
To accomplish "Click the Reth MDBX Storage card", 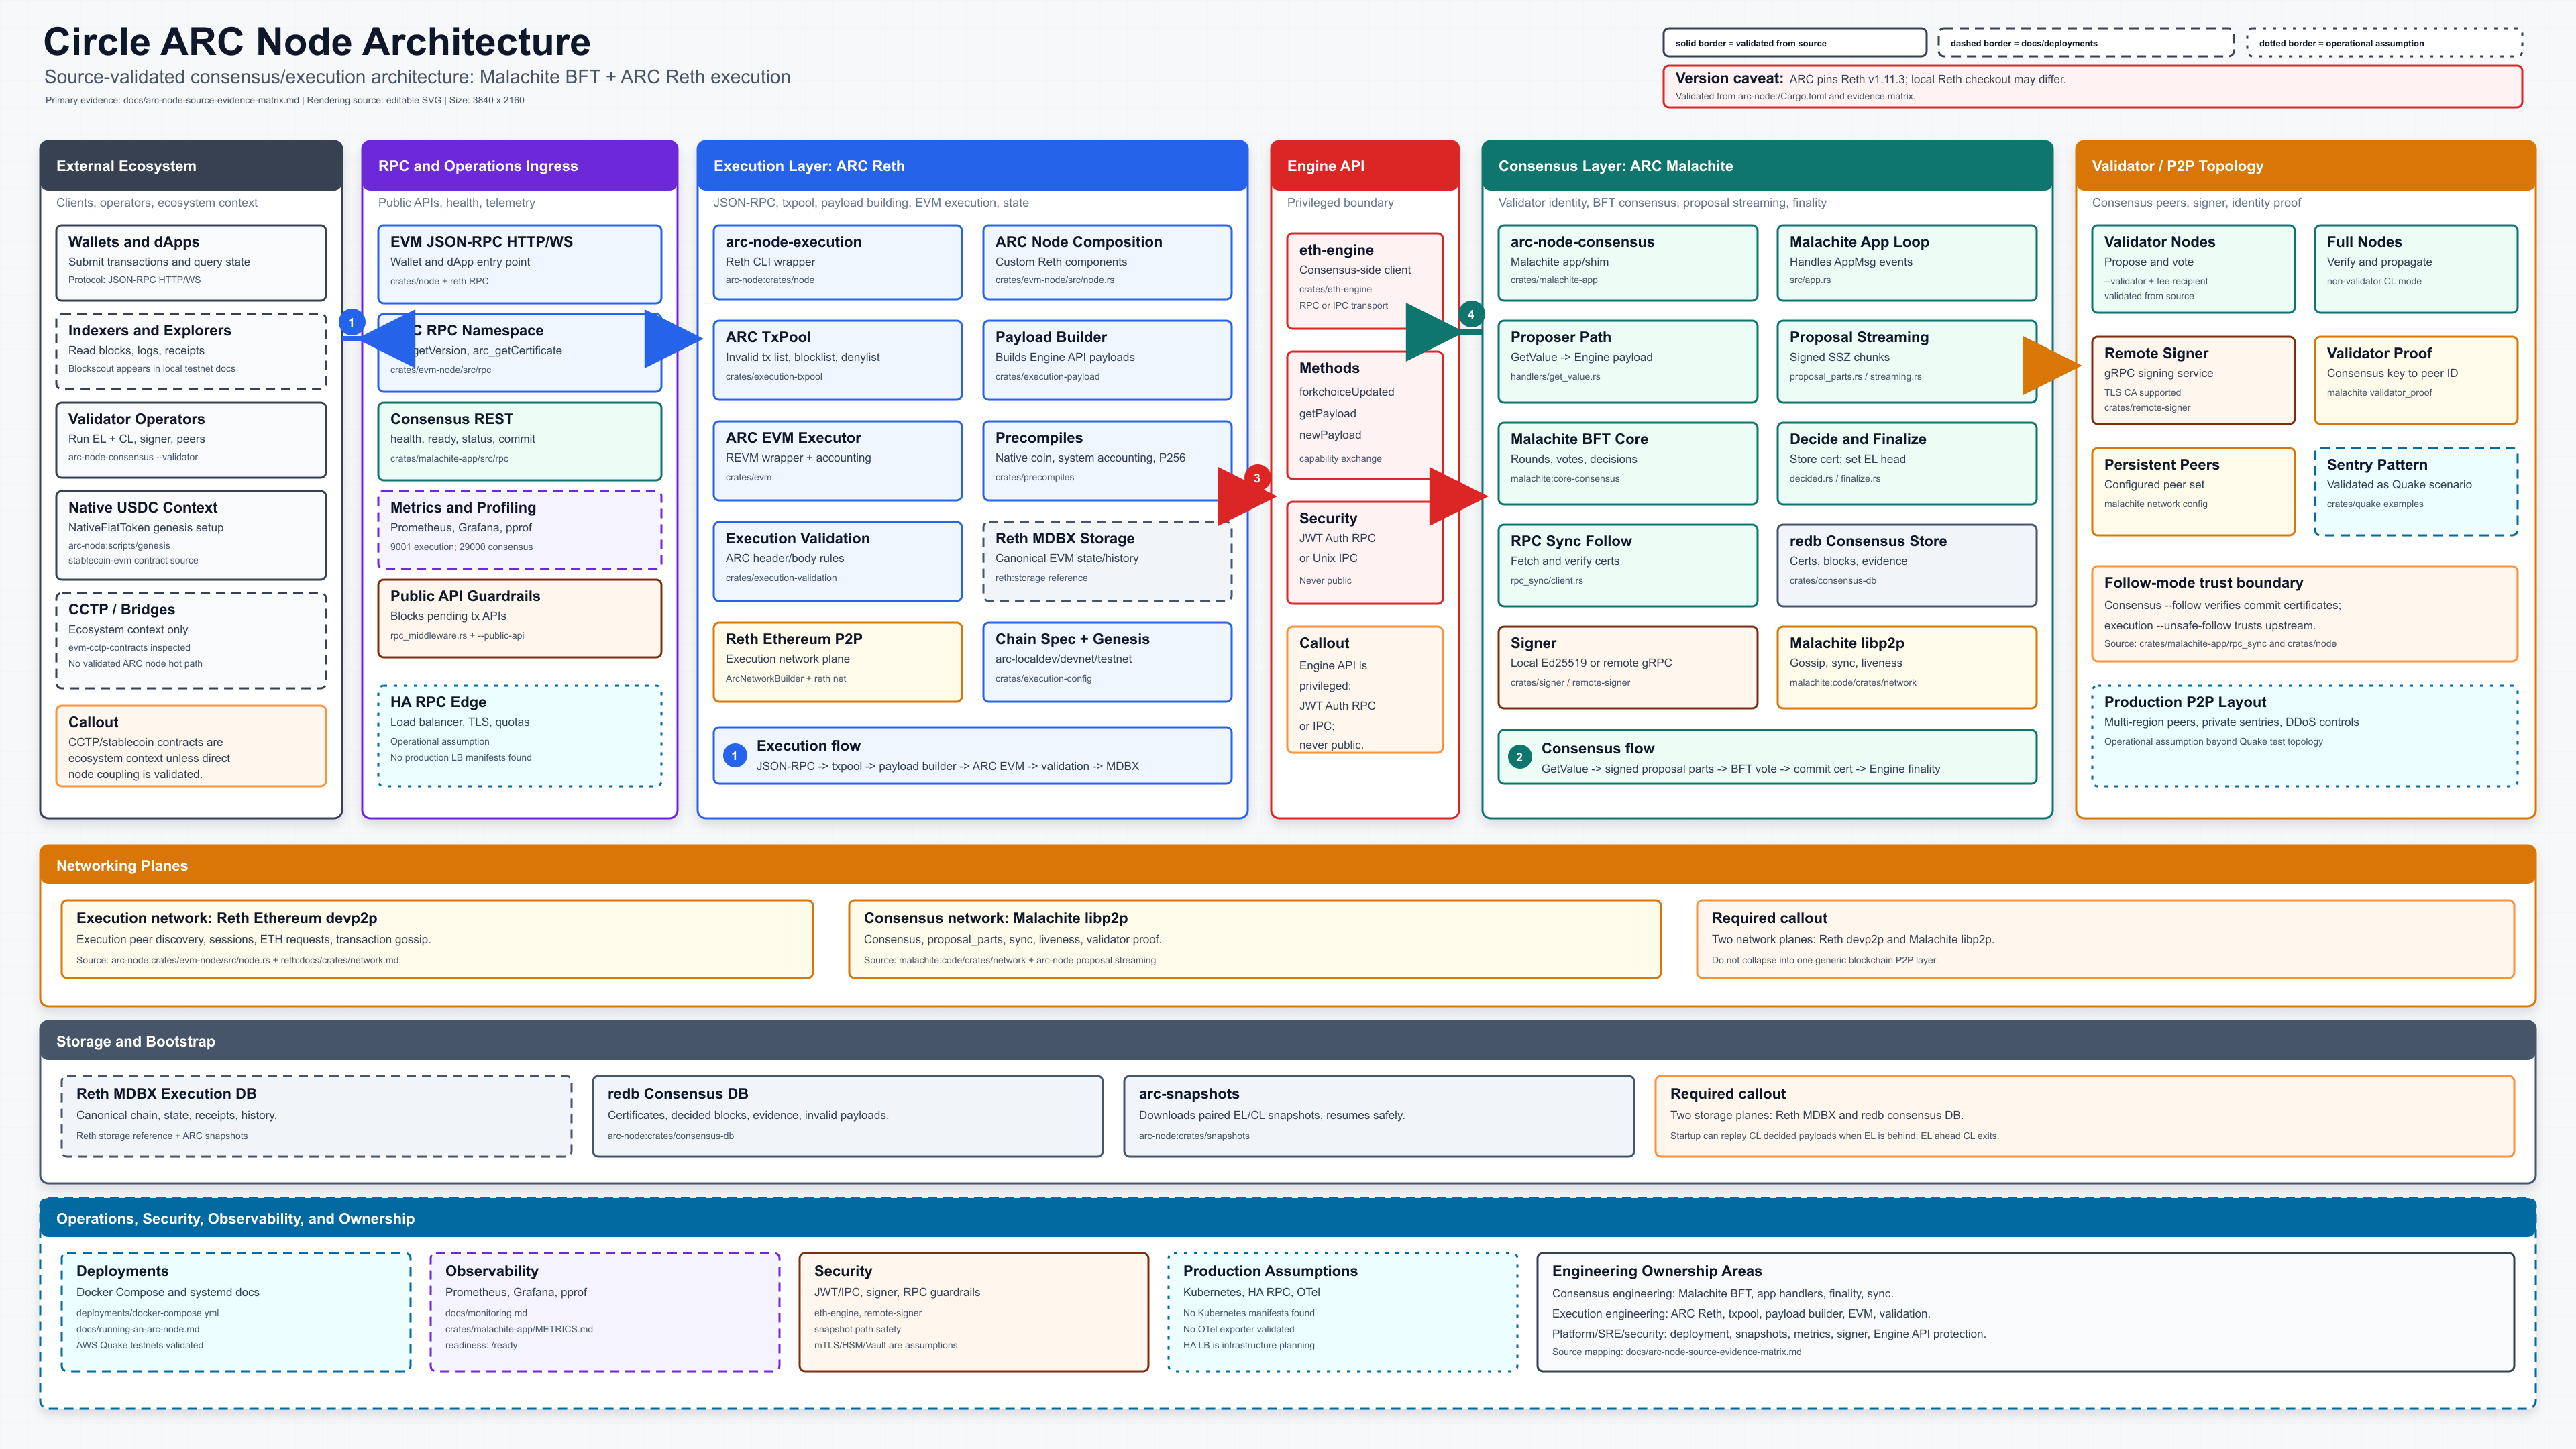I will [1107, 561].
